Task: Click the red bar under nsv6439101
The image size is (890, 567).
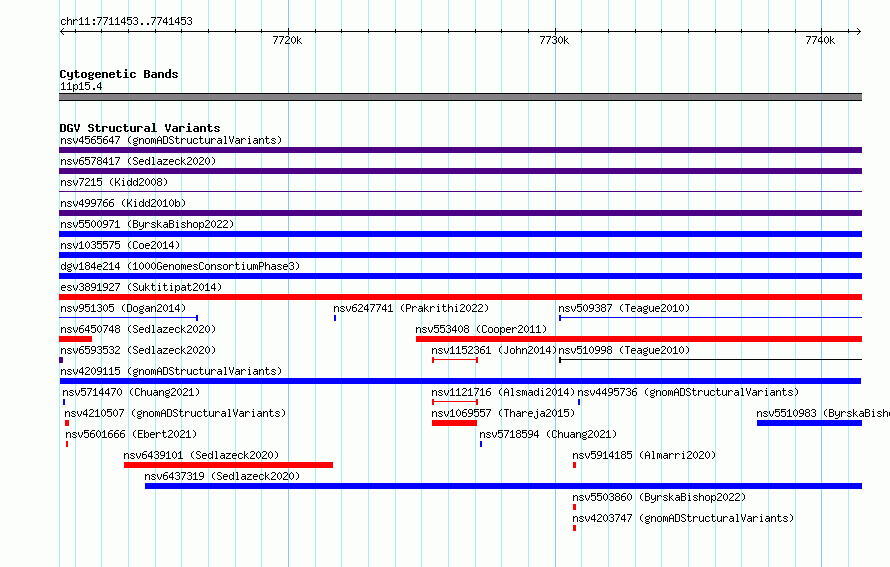Action: 228,465
